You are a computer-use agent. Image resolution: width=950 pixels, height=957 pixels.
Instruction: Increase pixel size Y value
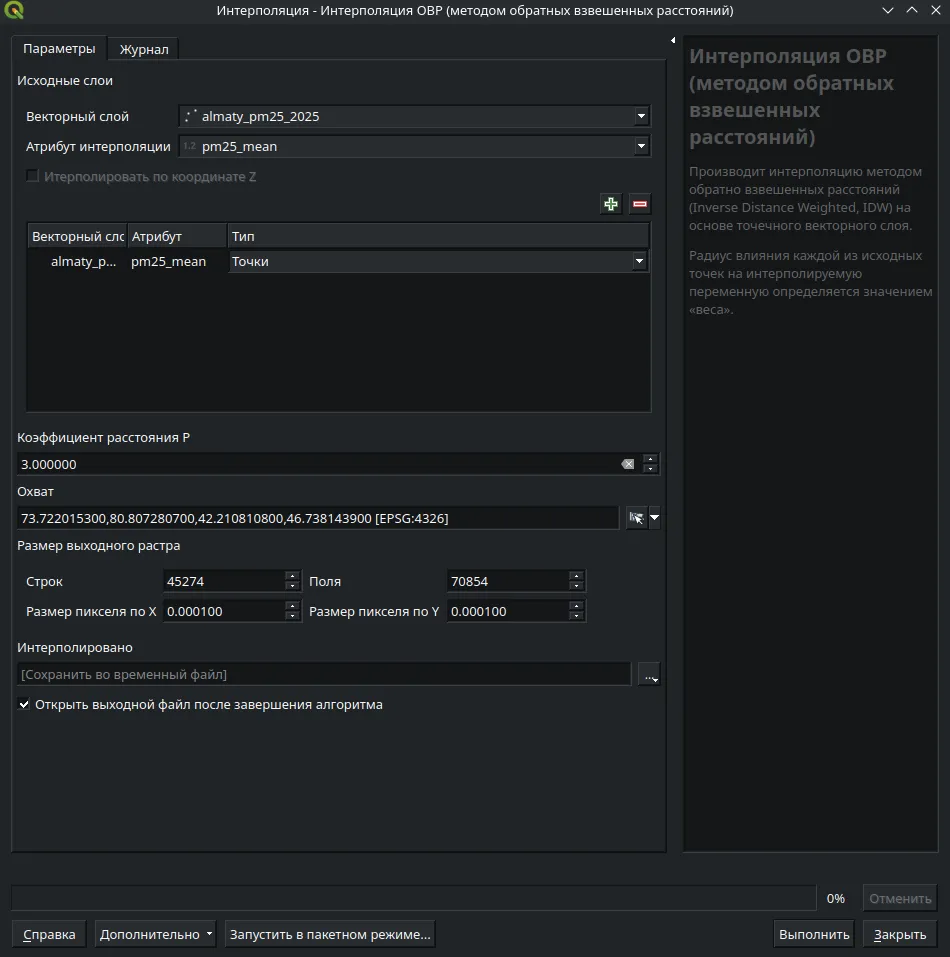(576, 606)
